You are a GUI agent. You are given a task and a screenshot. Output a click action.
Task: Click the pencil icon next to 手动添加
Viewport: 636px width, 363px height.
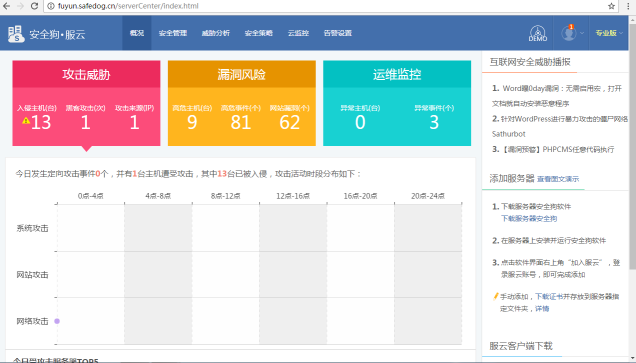click(495, 296)
